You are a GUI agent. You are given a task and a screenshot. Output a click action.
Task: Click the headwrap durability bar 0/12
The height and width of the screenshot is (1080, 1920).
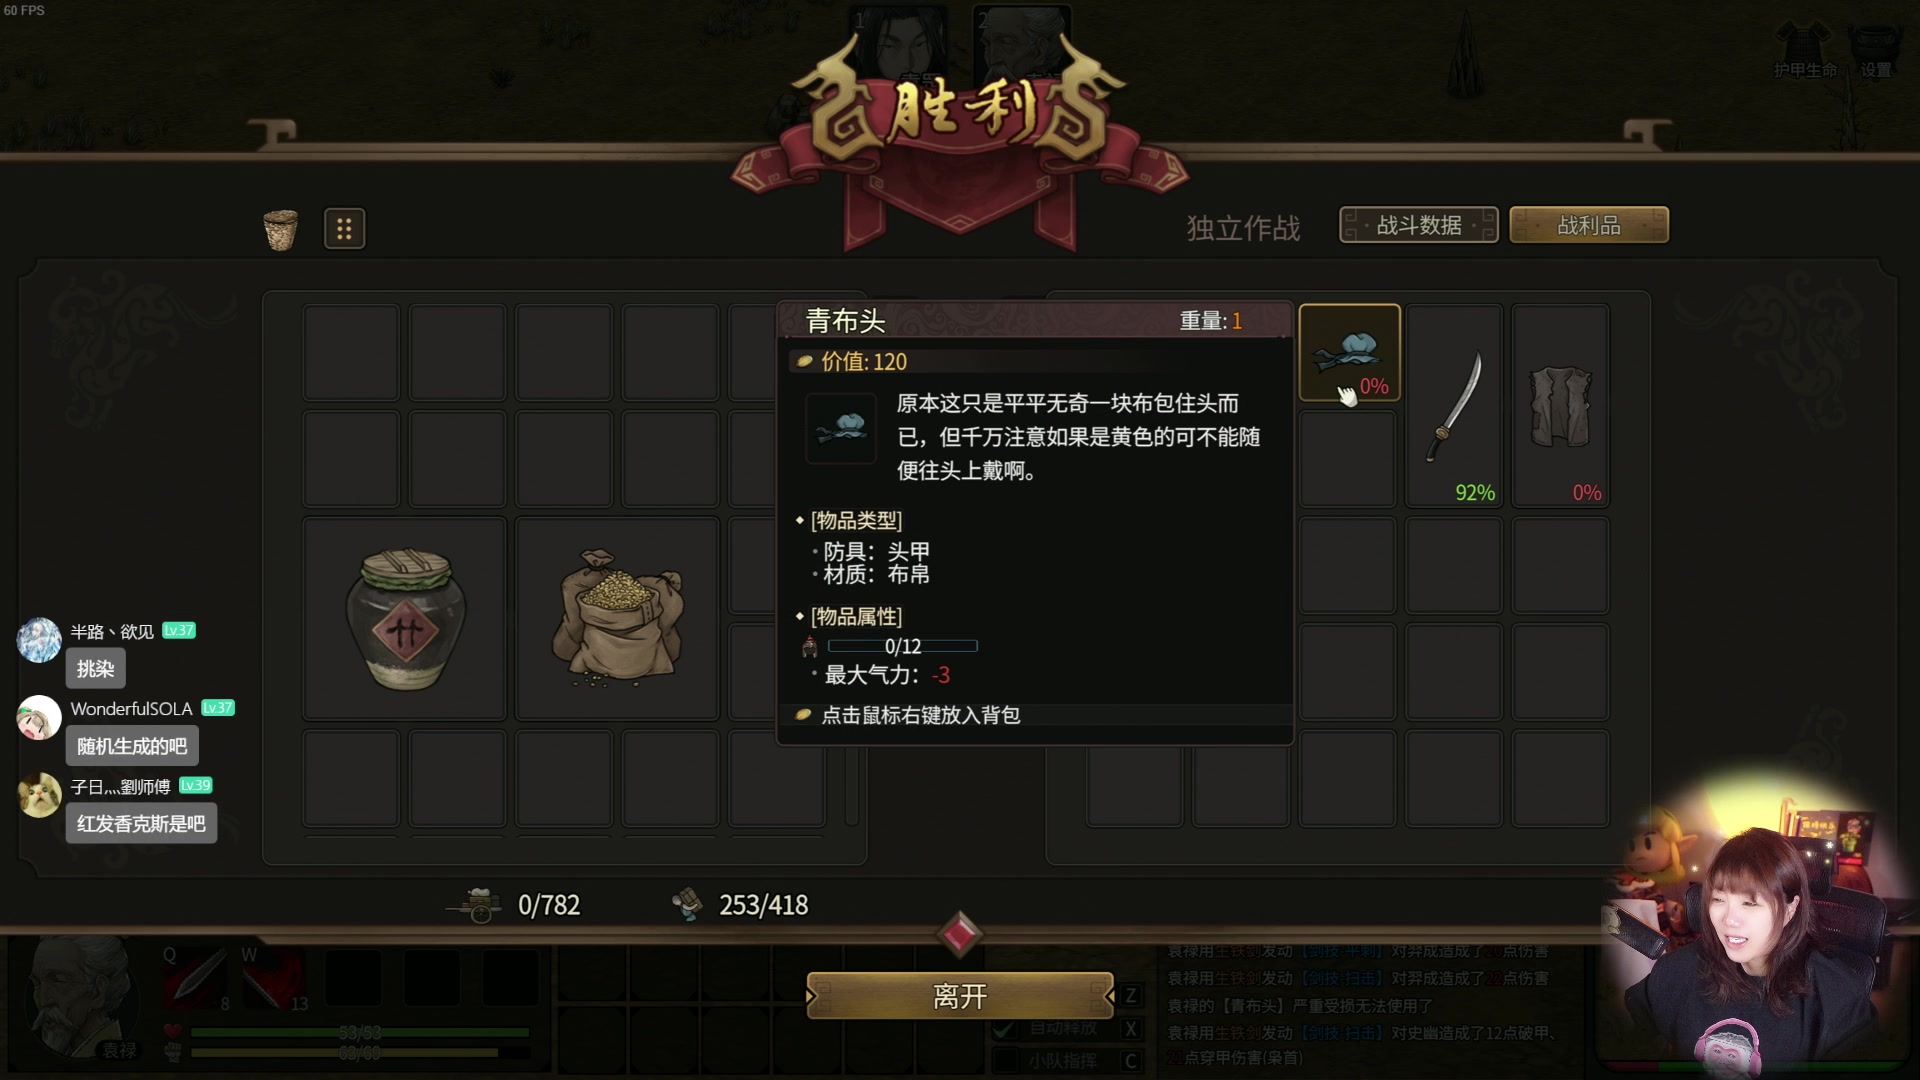click(903, 647)
